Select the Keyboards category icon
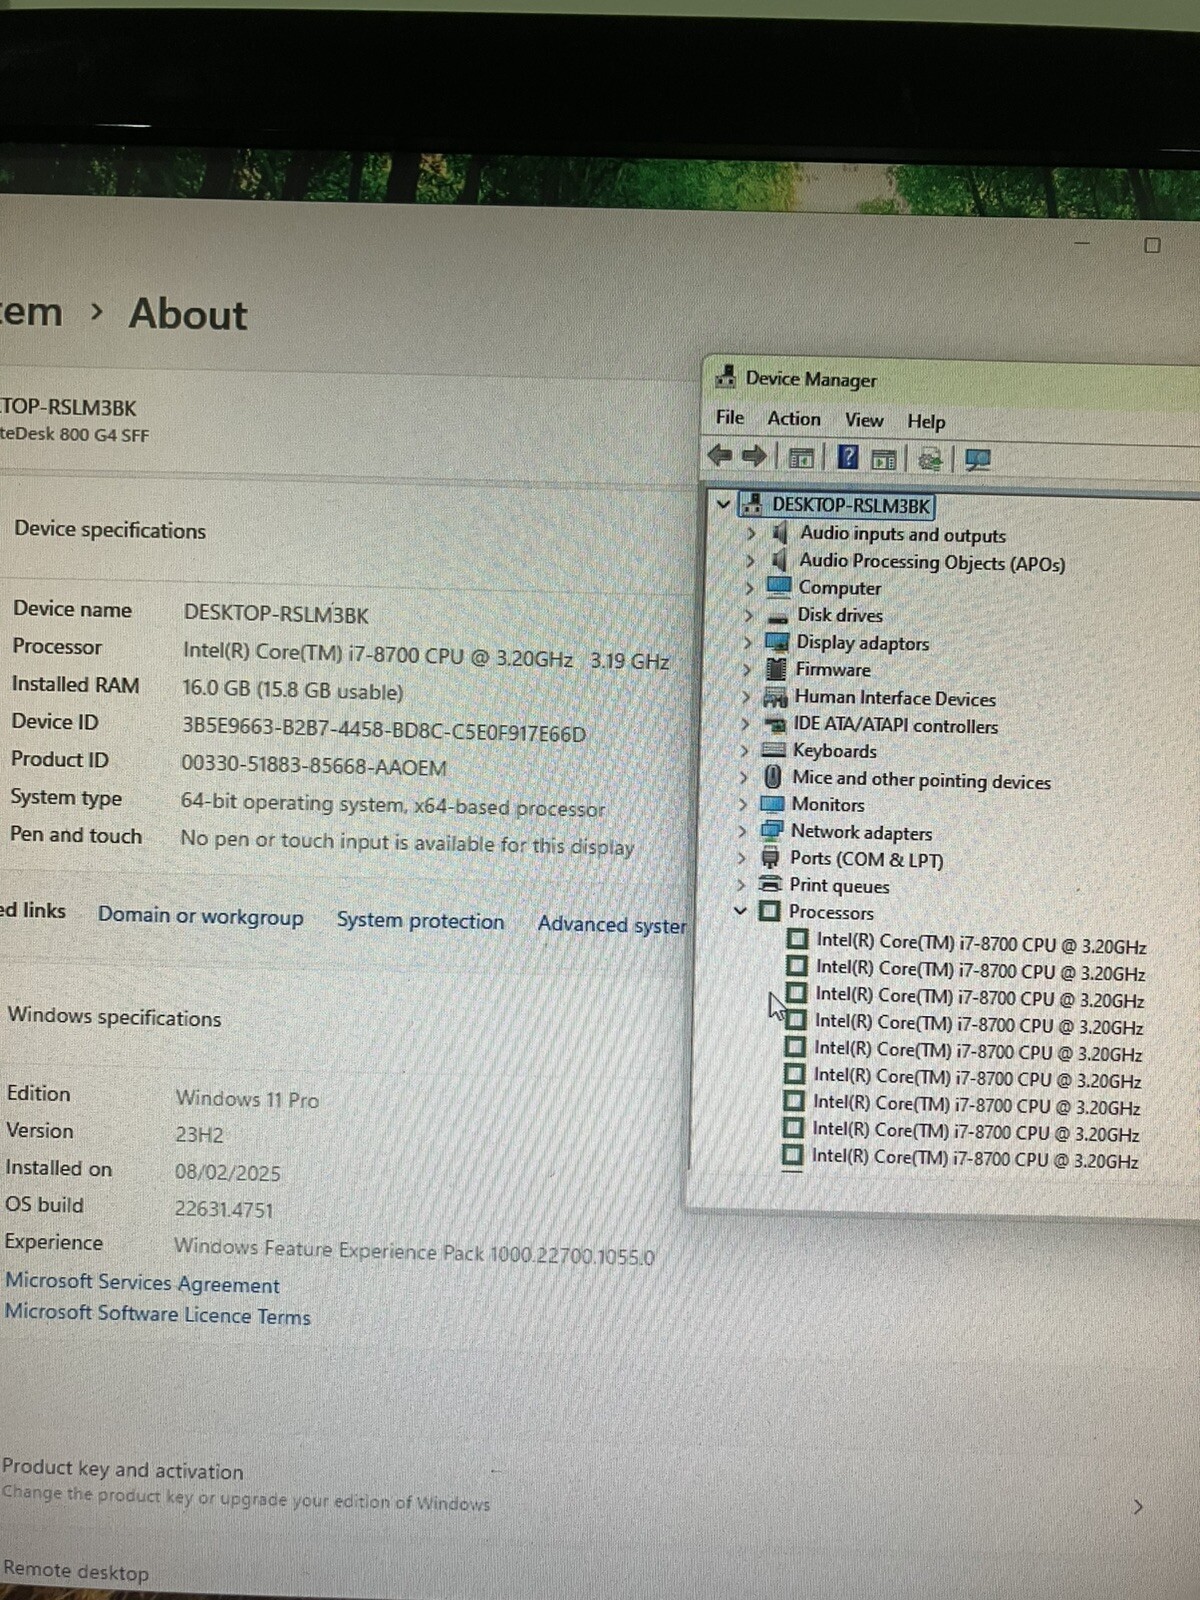Viewport: 1200px width, 1600px height. [774, 749]
